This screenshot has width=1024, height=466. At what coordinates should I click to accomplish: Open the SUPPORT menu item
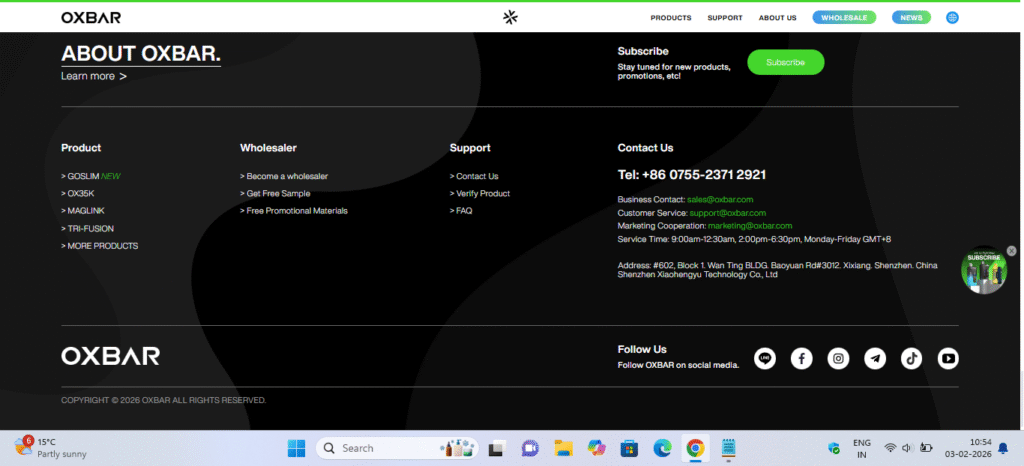pyautogui.click(x=725, y=18)
